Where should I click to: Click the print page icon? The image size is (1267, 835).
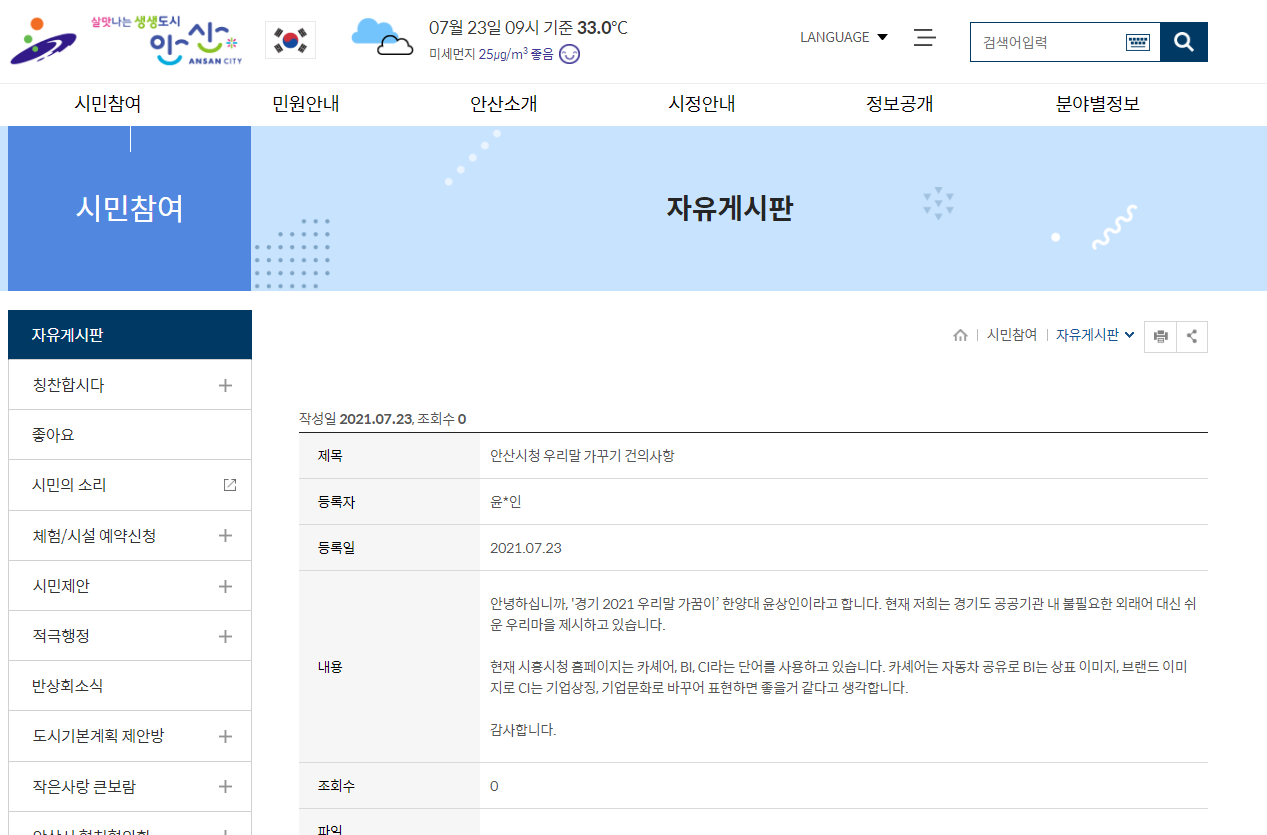[1160, 336]
